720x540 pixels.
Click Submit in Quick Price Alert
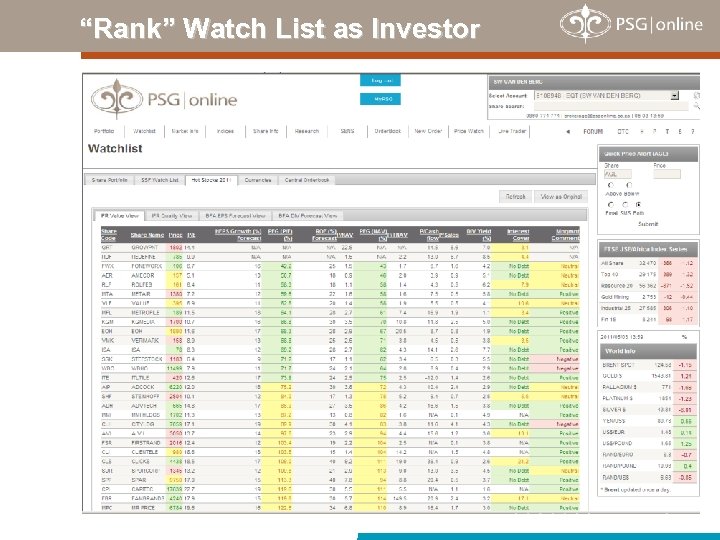pyautogui.click(x=648, y=224)
